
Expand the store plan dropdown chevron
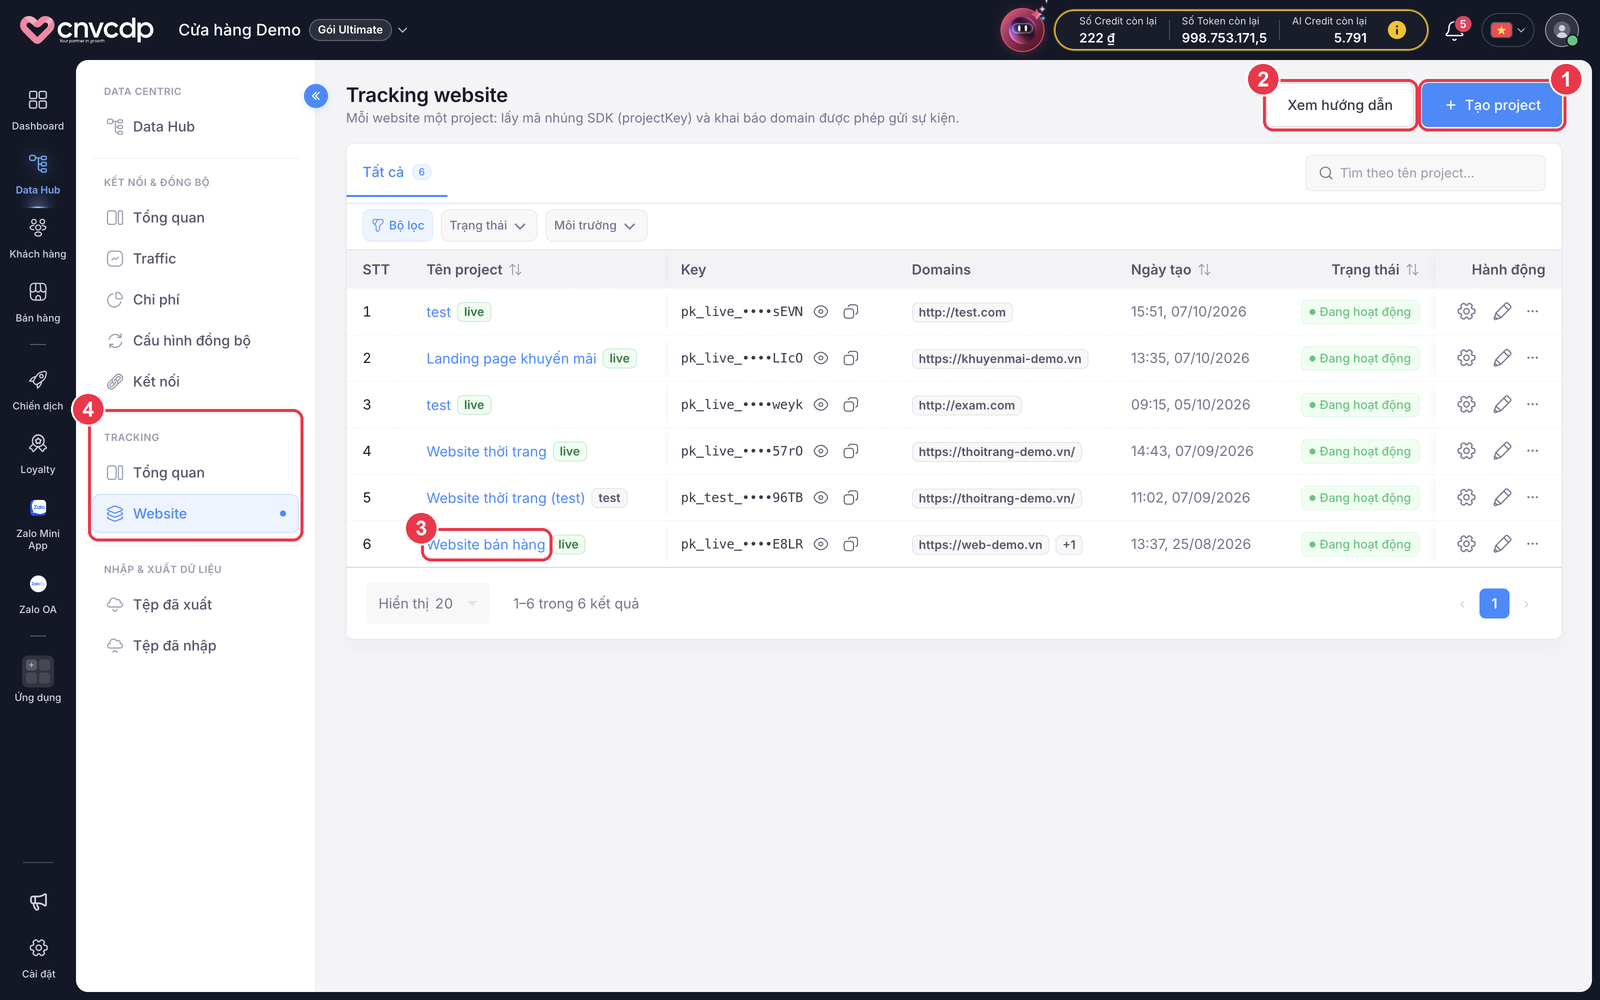tap(403, 30)
